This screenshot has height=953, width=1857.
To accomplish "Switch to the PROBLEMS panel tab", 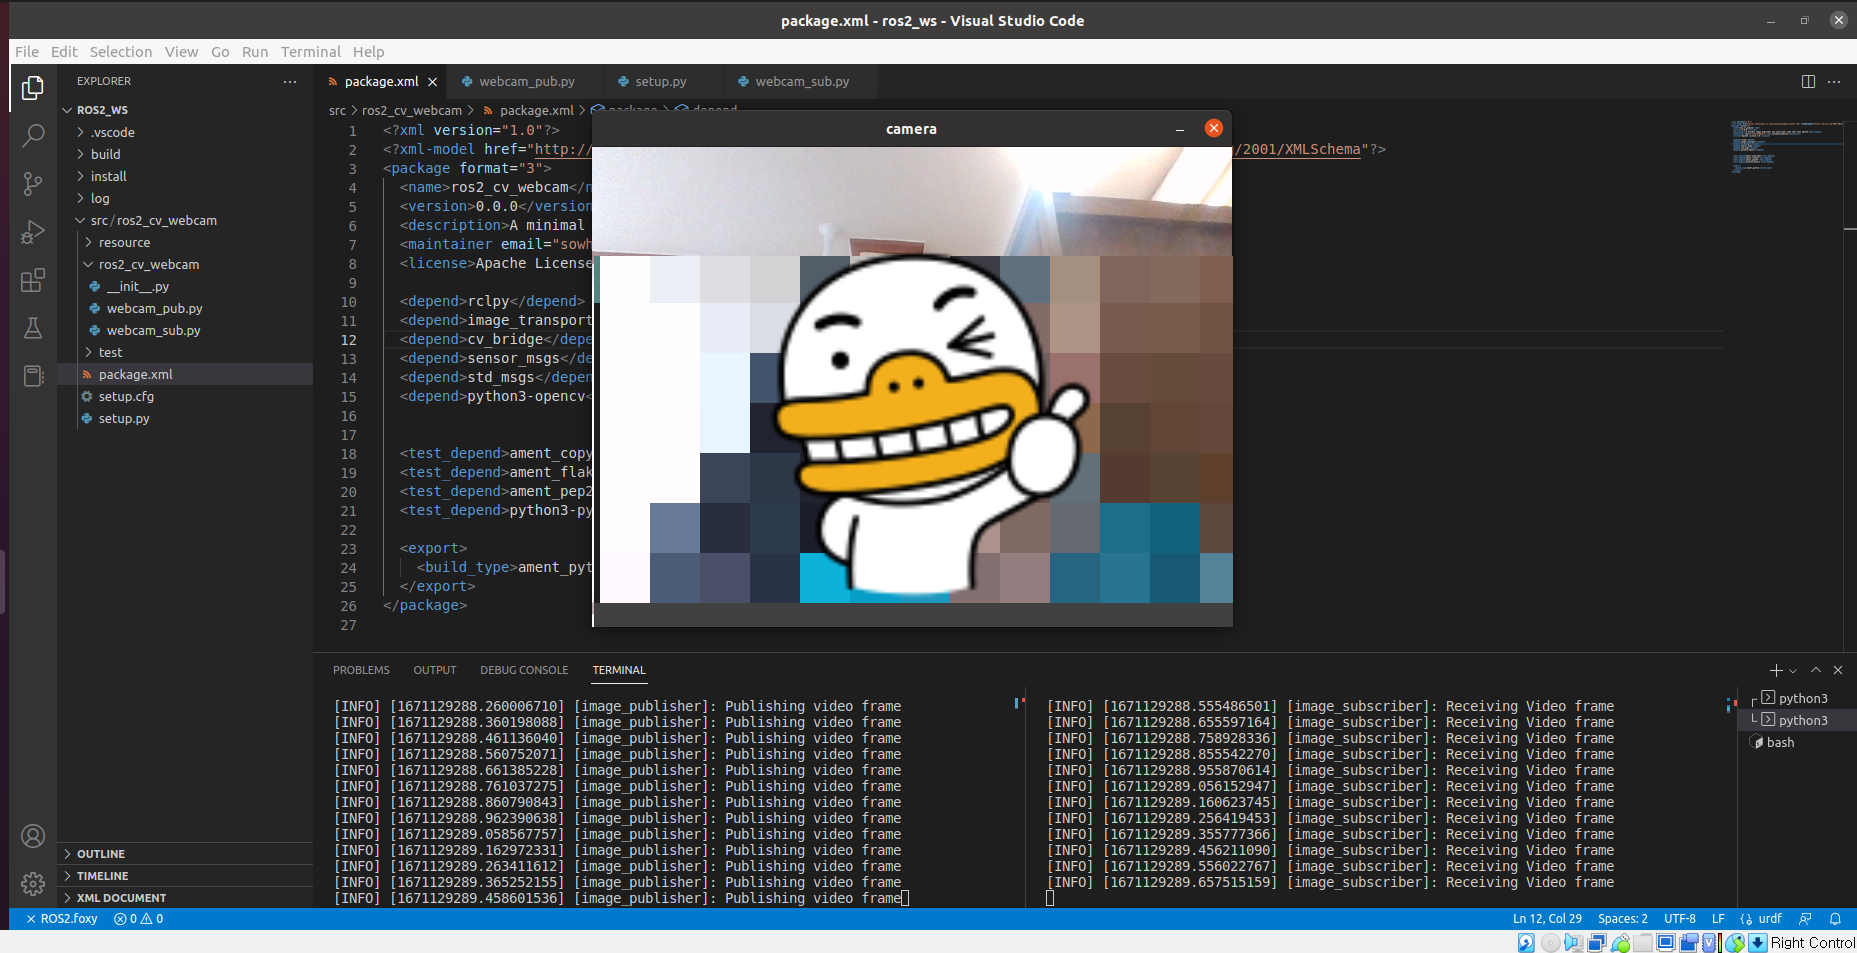I will [361, 670].
